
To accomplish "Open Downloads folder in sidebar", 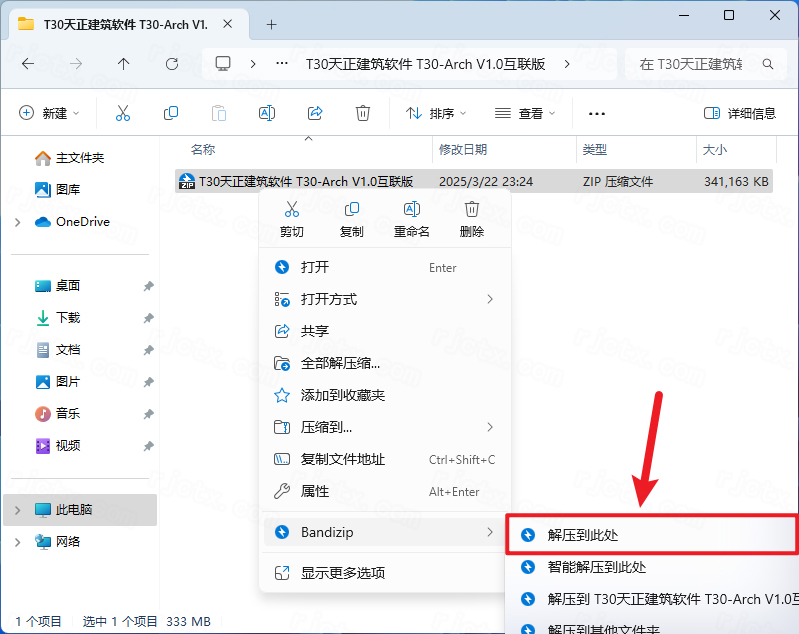I will pos(68,318).
